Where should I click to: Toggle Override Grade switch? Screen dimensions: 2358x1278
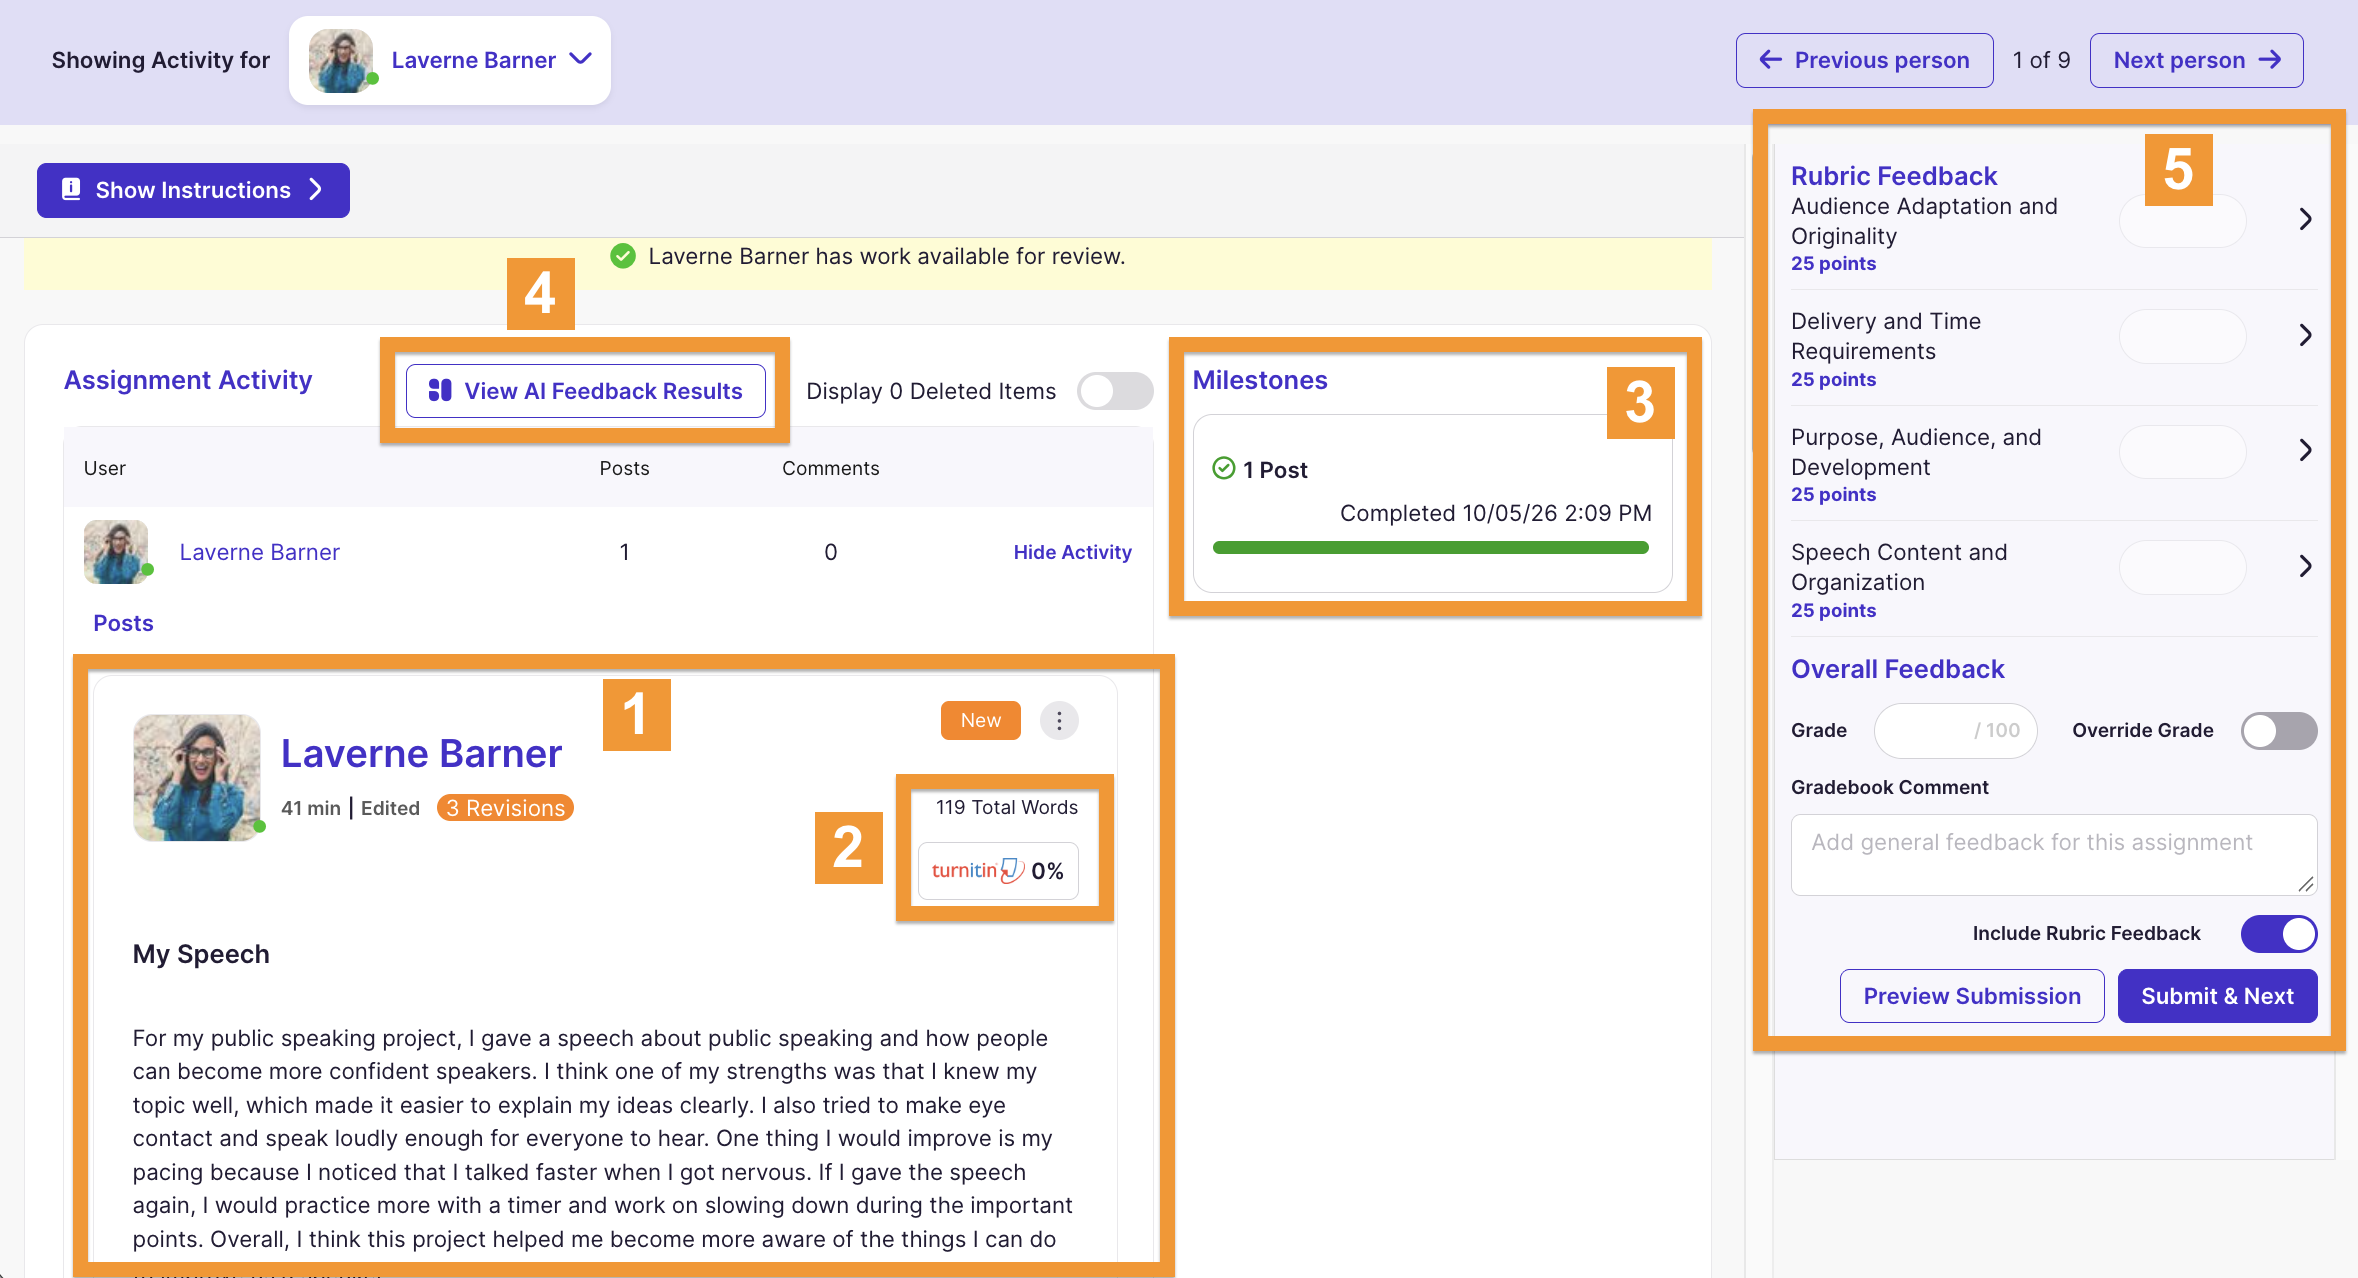coord(2279,730)
